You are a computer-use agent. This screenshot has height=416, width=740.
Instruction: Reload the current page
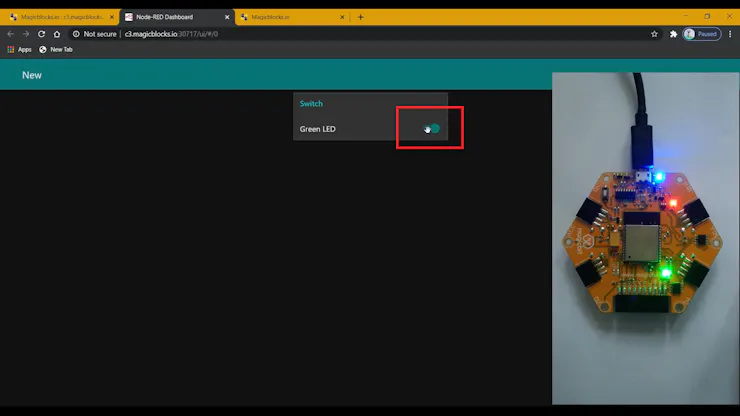(x=42, y=34)
